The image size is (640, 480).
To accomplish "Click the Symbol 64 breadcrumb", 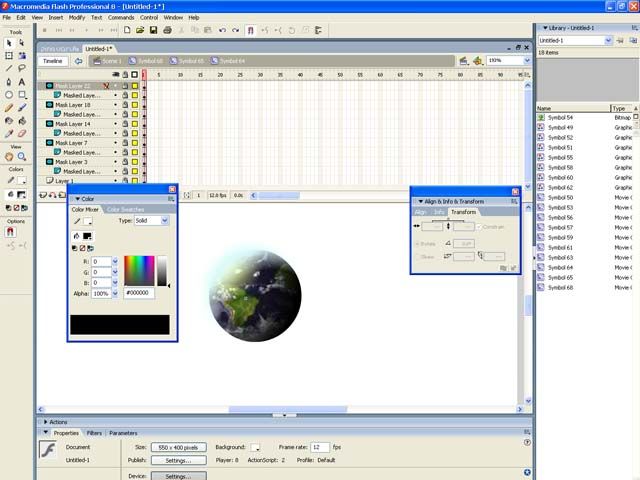I will (x=228, y=61).
